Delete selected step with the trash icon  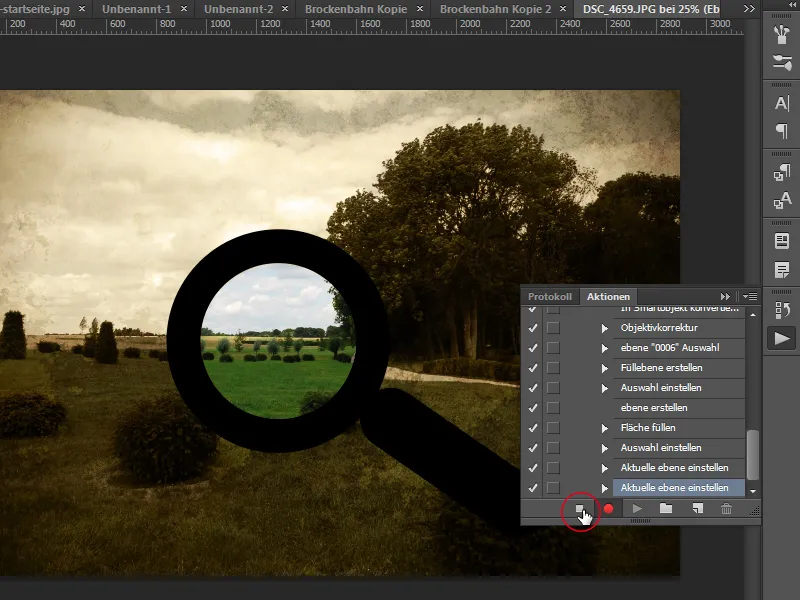(727, 509)
